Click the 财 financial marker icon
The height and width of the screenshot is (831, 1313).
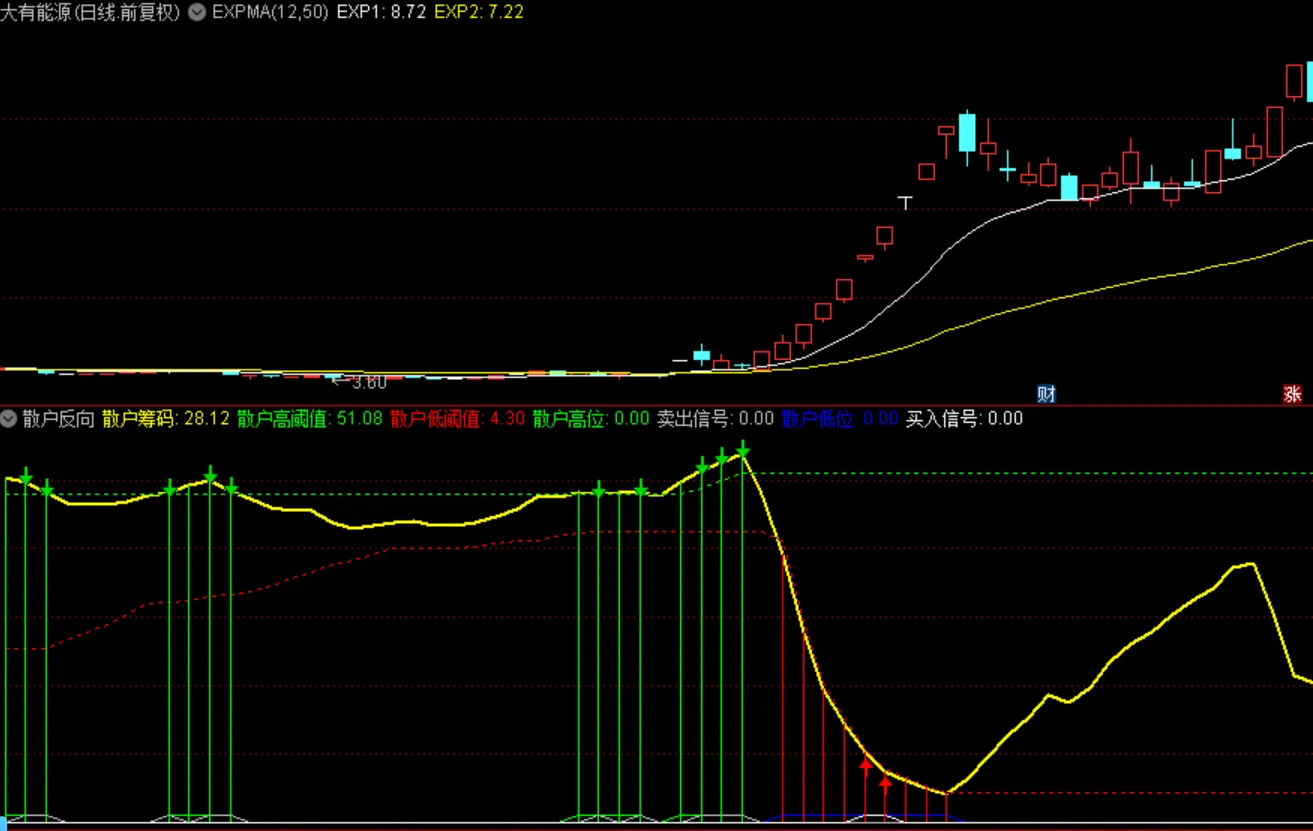tap(1045, 393)
